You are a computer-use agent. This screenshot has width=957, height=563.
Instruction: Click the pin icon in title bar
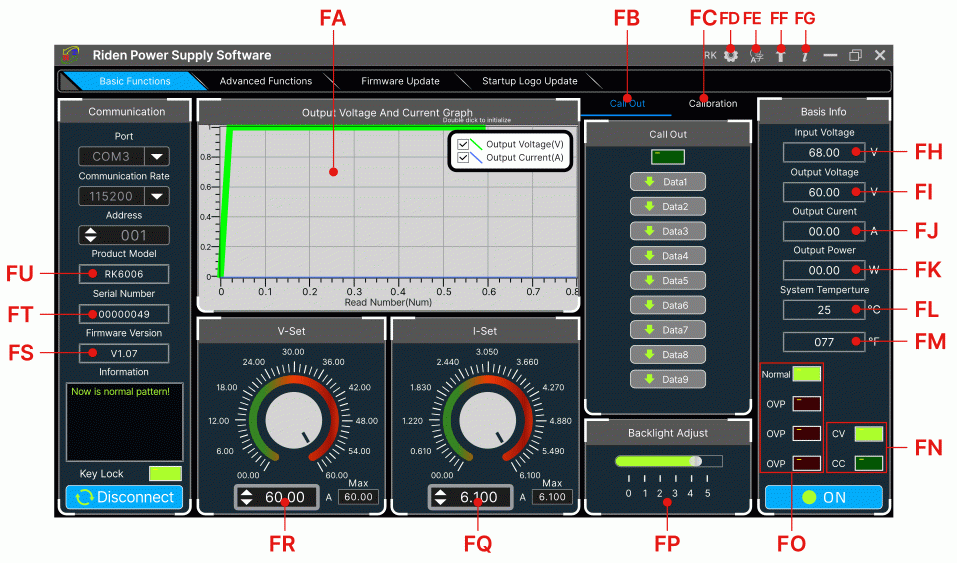click(781, 56)
